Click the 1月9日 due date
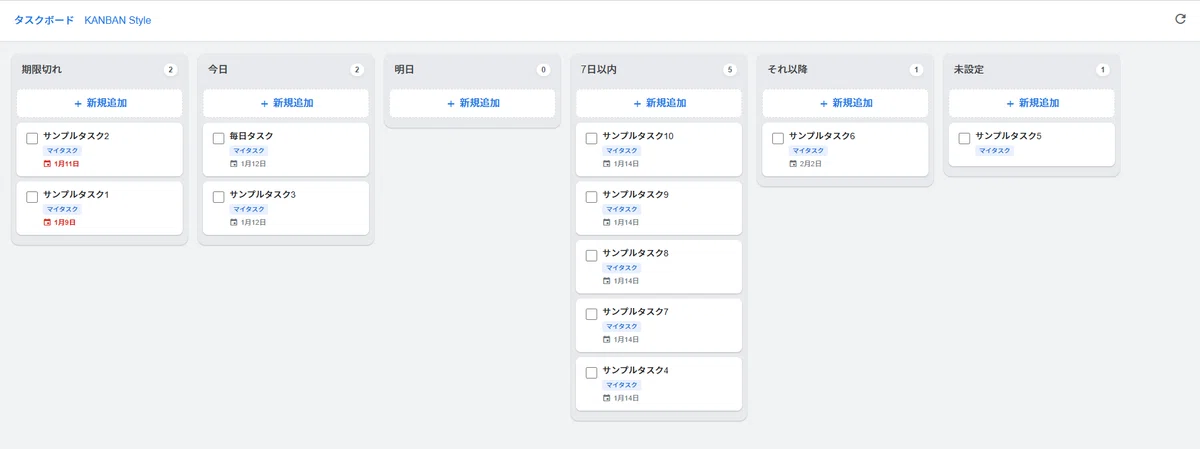1200x449 pixels. tap(64, 222)
